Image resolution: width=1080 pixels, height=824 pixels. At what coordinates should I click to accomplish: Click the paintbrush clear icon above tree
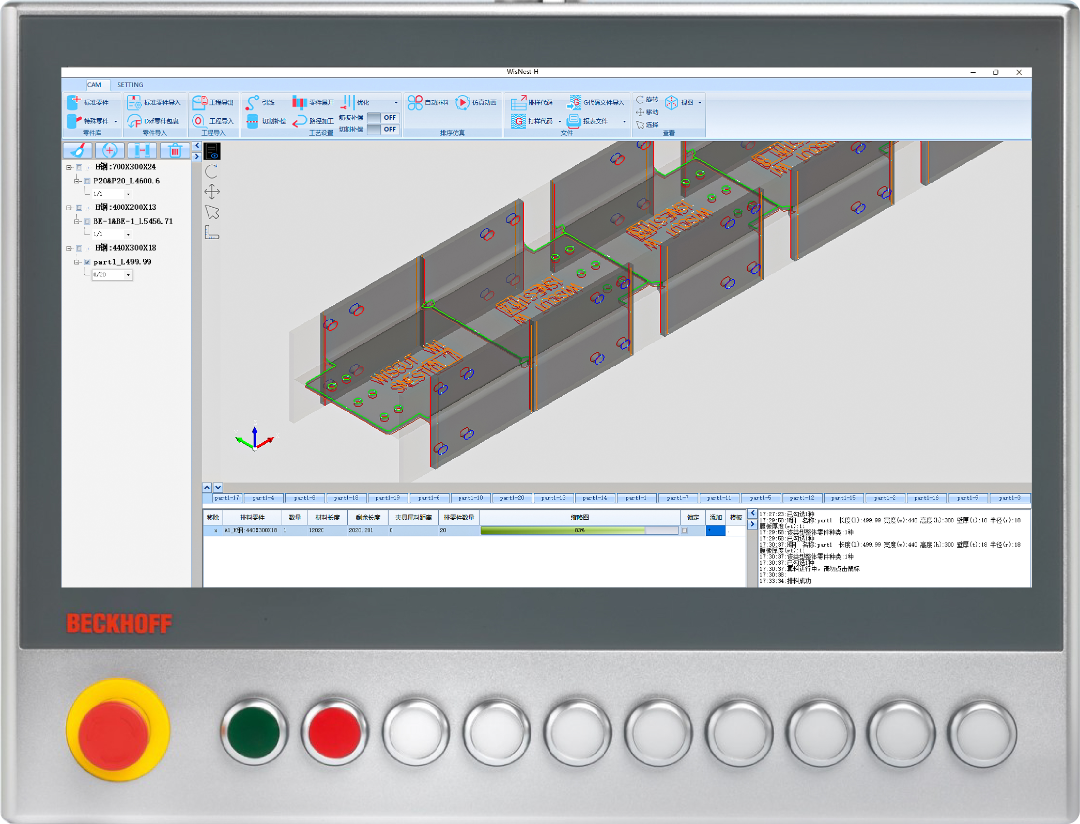click(x=79, y=151)
